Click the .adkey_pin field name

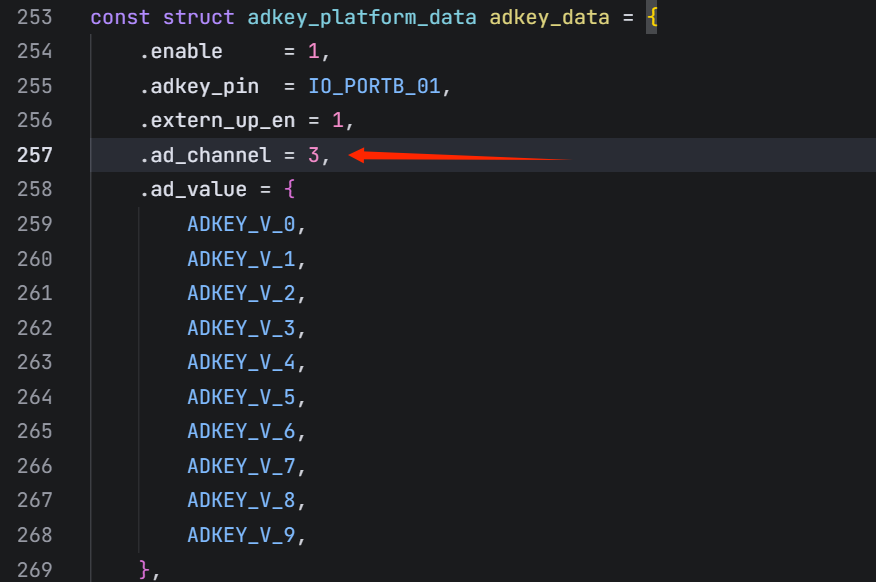(199, 86)
